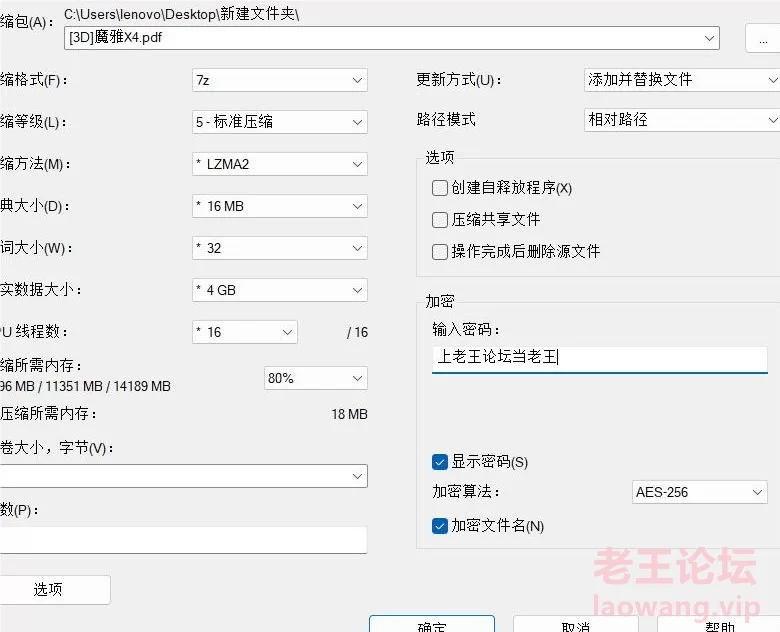Open the 7z archive format dropdown

pos(280,80)
